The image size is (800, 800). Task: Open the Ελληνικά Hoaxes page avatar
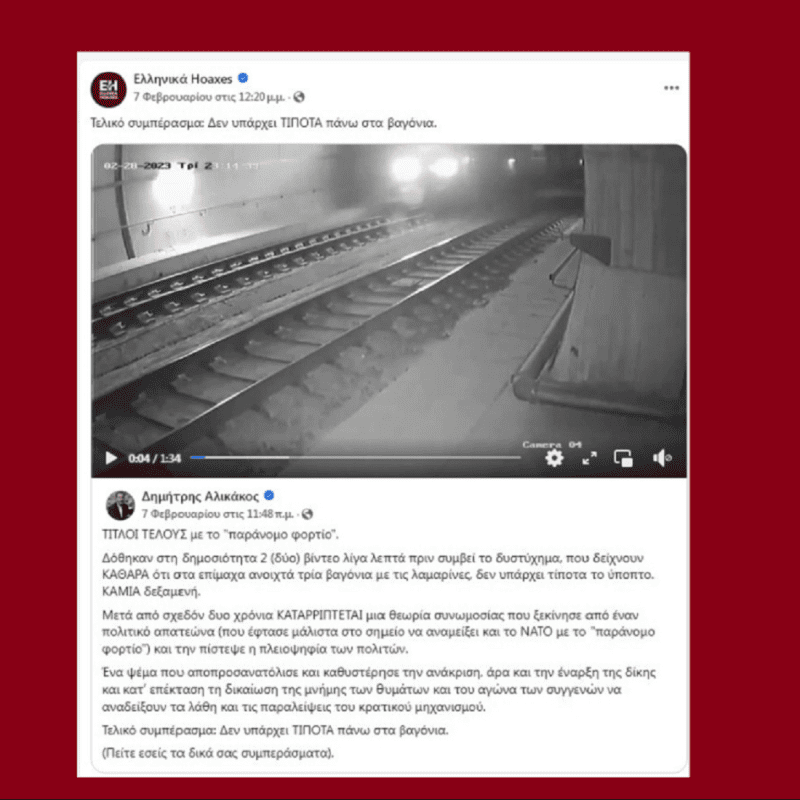108,89
